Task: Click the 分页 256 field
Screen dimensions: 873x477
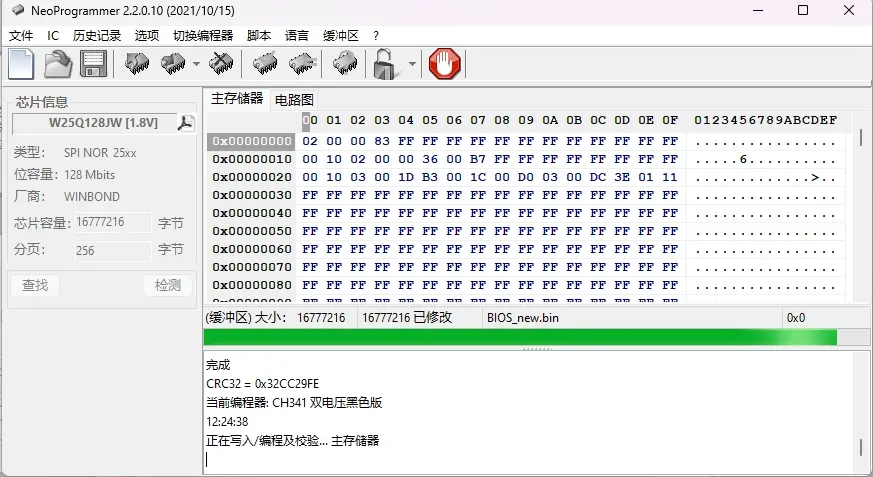Action: tap(112, 250)
